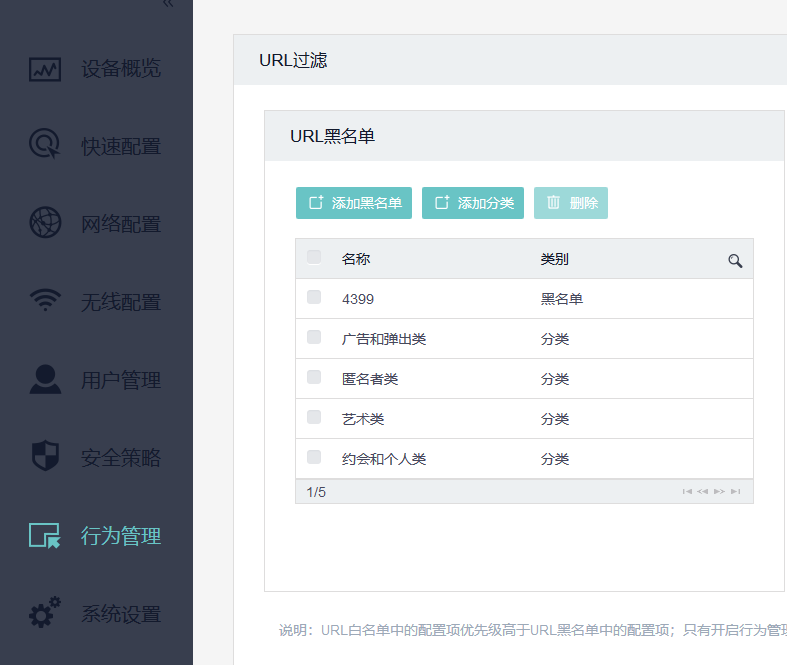This screenshot has height=665, width=787.
Task: Toggle the select-all checkbox in table header
Action: tap(314, 257)
